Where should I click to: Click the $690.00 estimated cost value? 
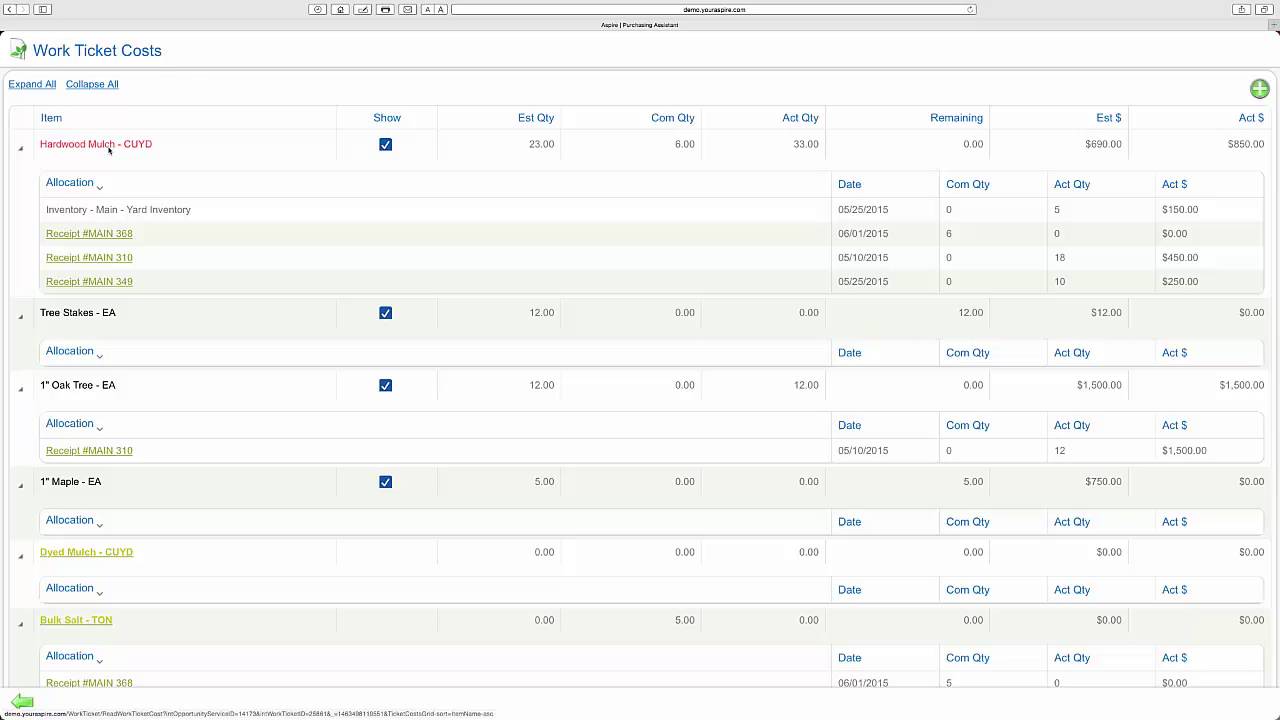[1103, 144]
